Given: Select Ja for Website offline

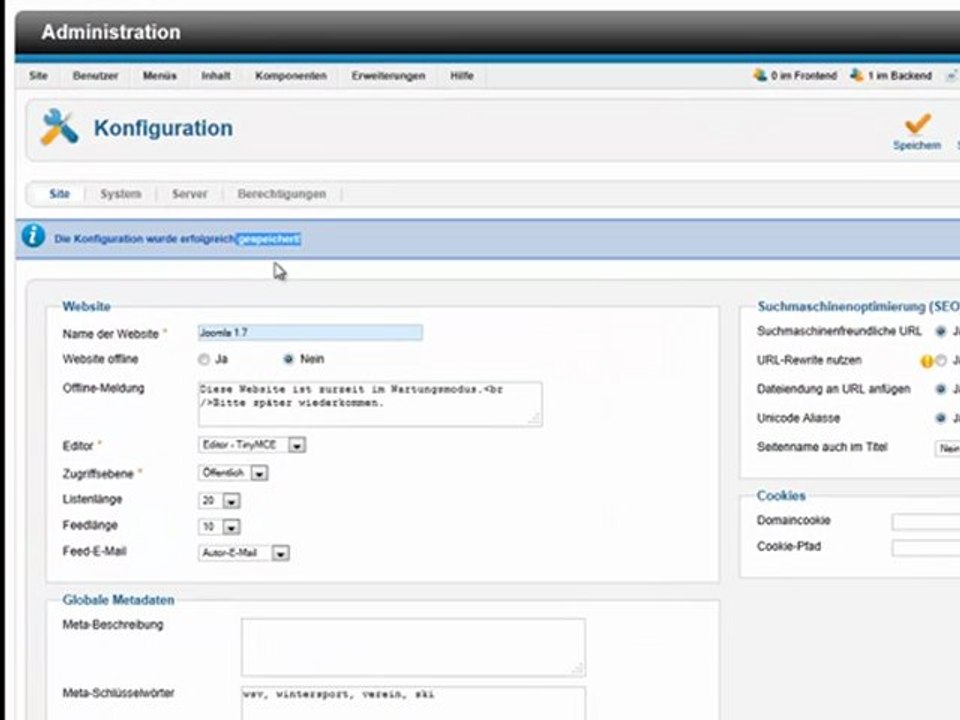Looking at the screenshot, I should coord(204,360).
